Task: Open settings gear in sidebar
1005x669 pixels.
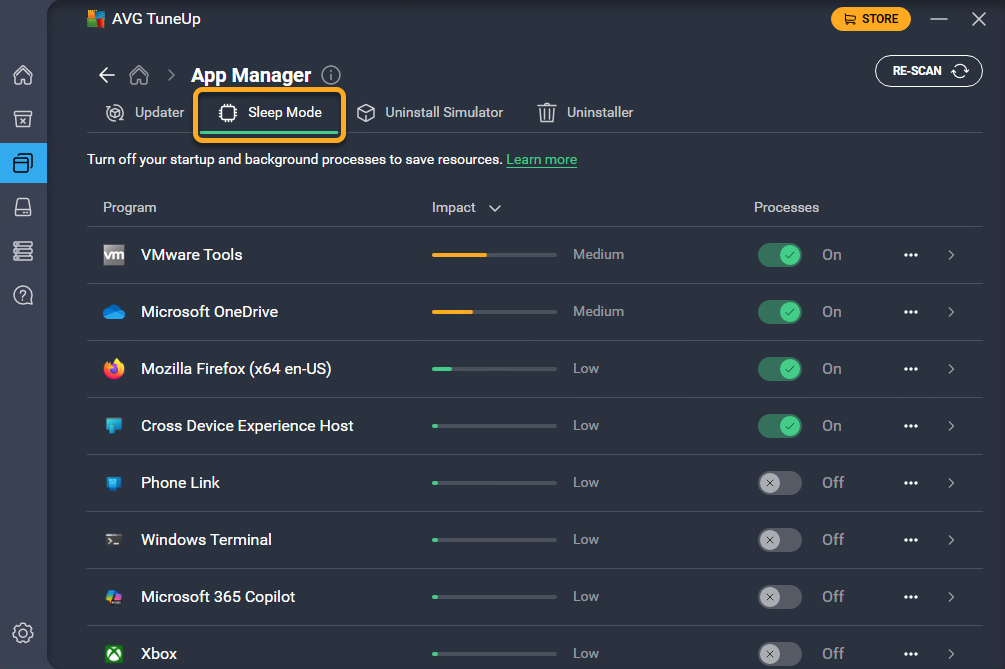Action: coord(23,633)
